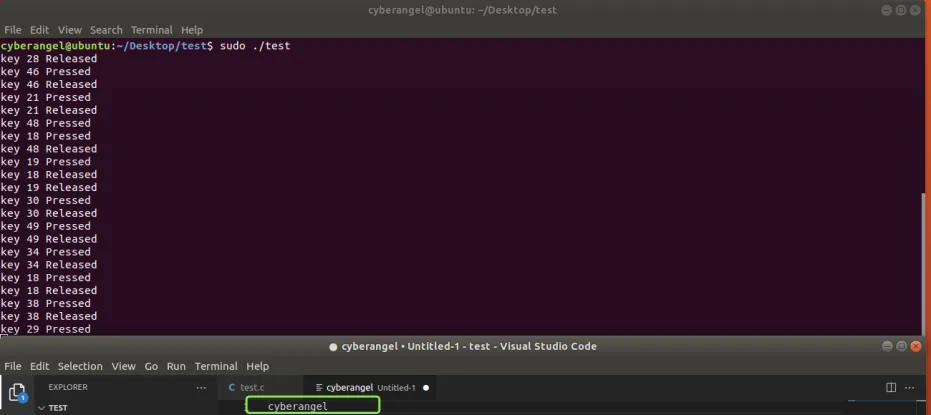Minimize the terminal window

point(886,10)
